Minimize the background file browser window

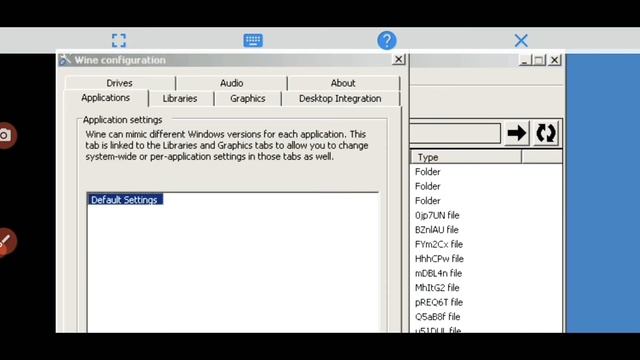click(x=524, y=60)
